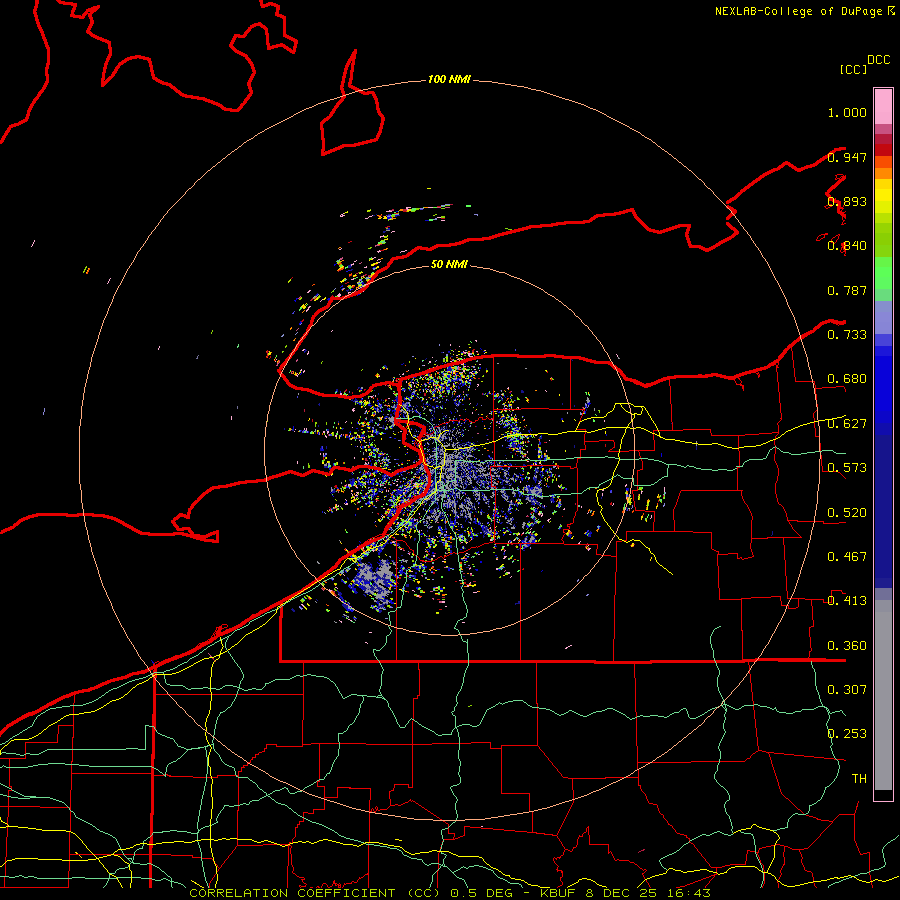
Task: Click the 0.413 legend value
Action: coord(847,601)
